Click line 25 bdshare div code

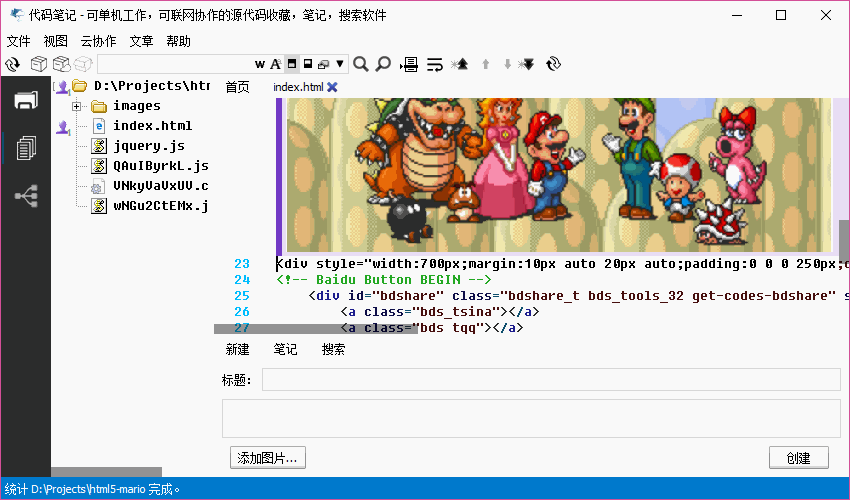click(579, 296)
